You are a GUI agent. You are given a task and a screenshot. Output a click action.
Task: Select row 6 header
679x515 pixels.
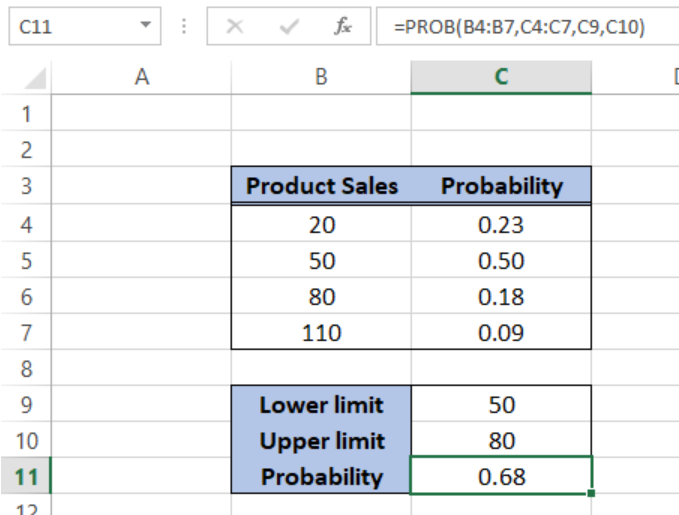26,297
